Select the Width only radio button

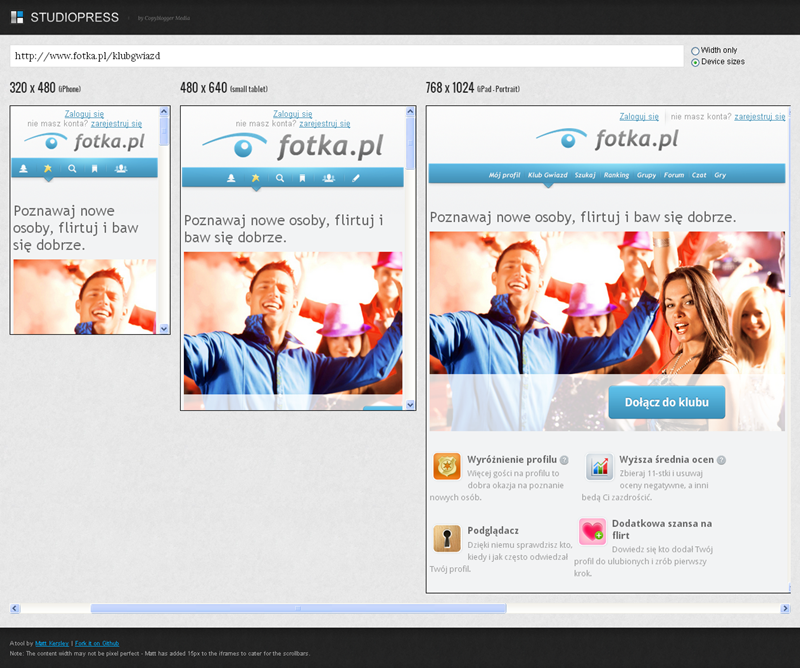click(696, 50)
